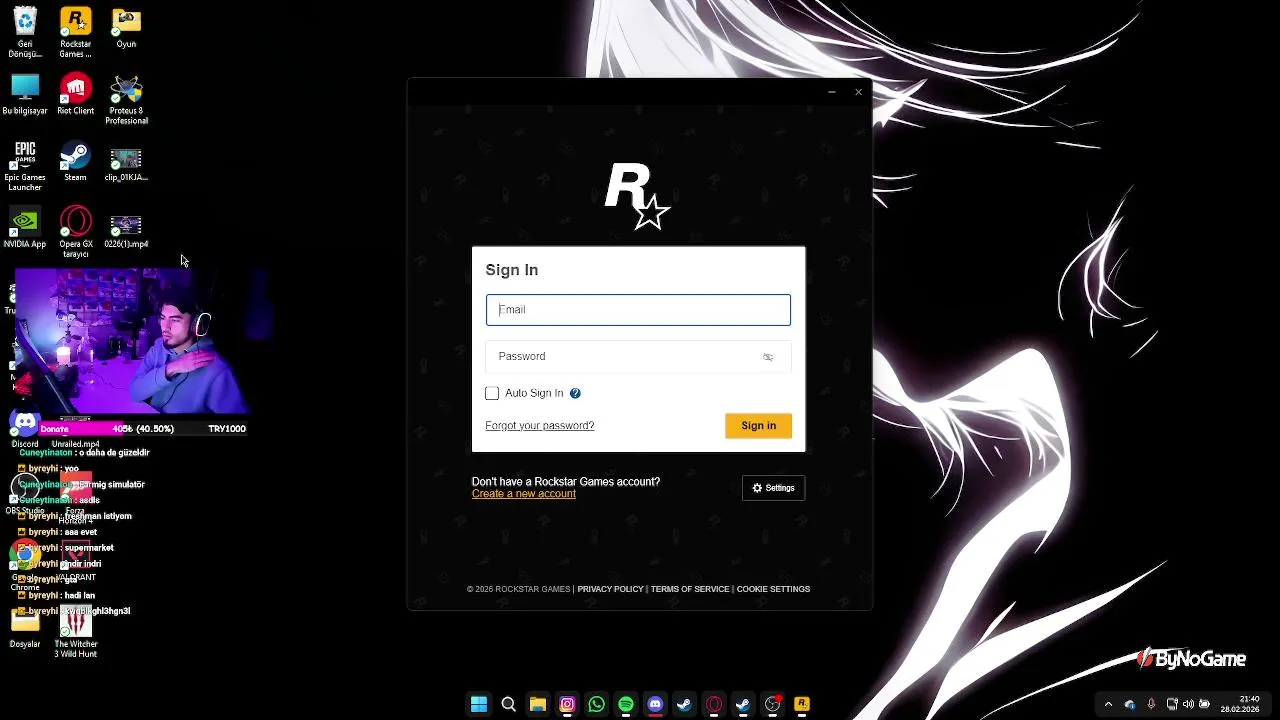
Task: Select Bu bilgisayar desktop icon
Action: tap(25, 95)
